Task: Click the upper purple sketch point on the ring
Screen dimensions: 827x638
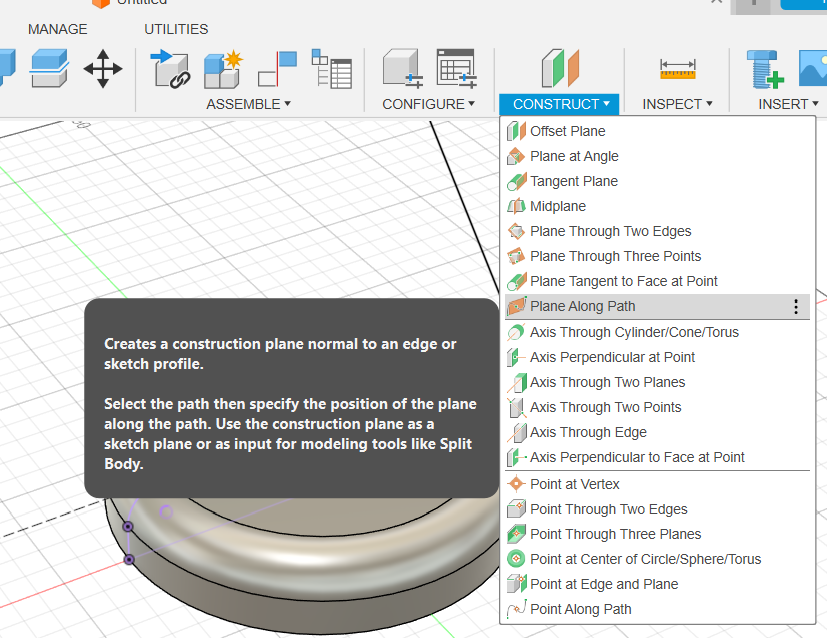Action: coord(128,526)
